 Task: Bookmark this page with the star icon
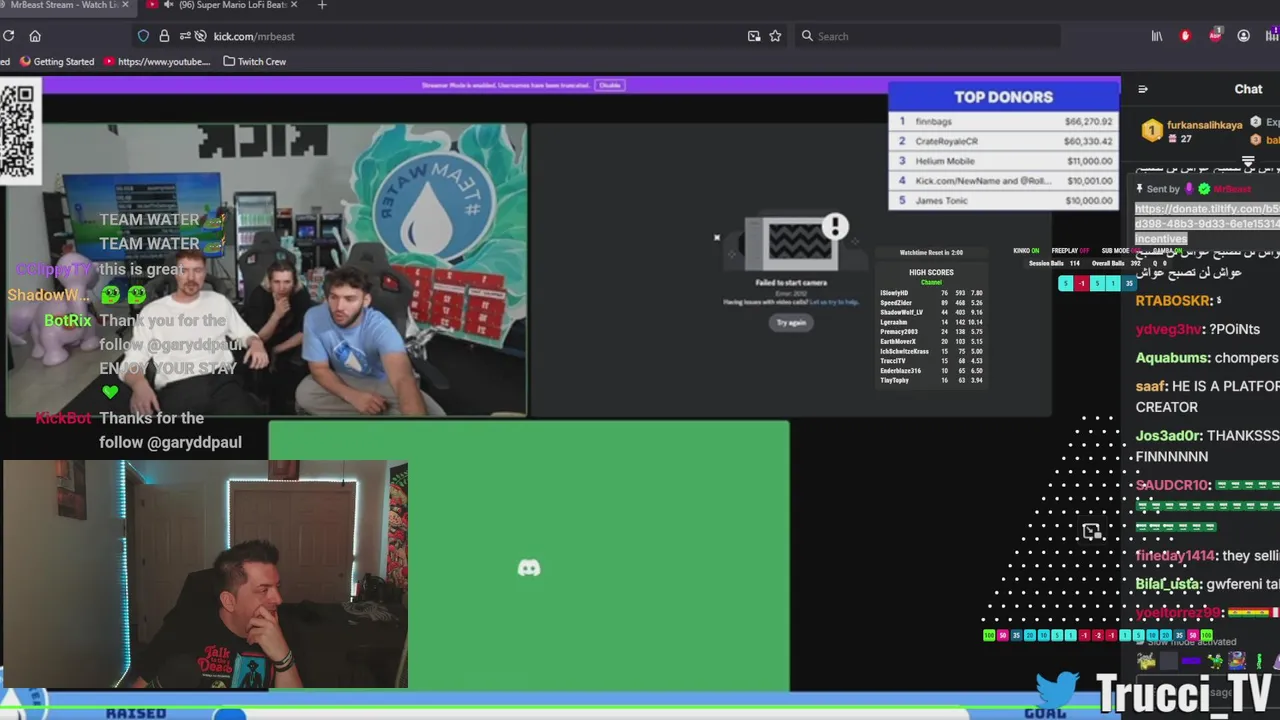click(775, 36)
